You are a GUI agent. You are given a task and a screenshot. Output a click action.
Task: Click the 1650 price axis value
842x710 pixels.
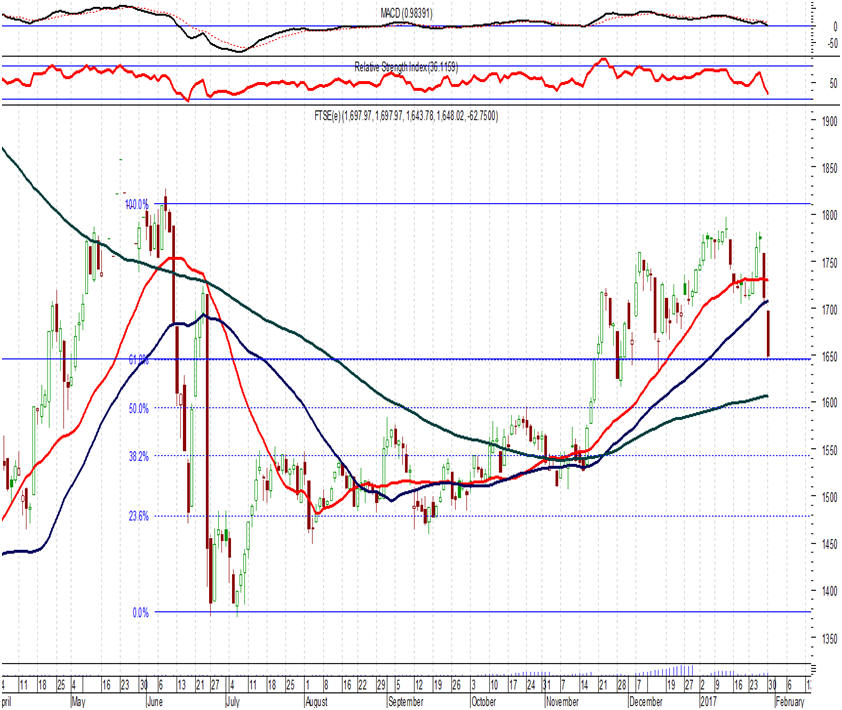[x=829, y=356]
